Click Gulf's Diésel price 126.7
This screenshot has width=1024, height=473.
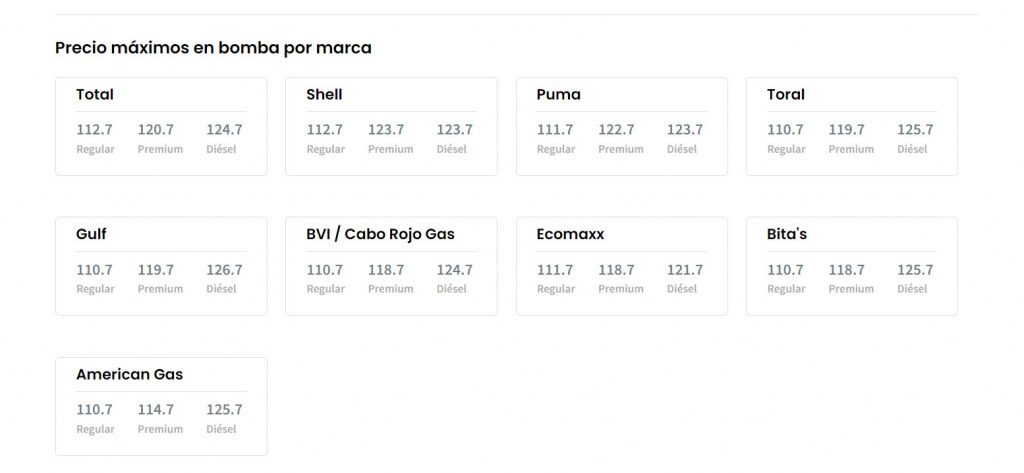tap(224, 269)
